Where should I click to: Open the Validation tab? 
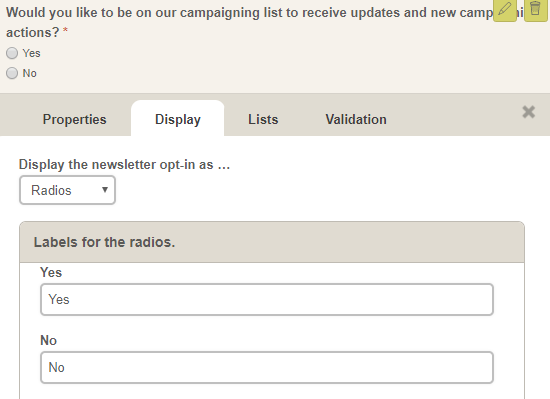(x=356, y=119)
